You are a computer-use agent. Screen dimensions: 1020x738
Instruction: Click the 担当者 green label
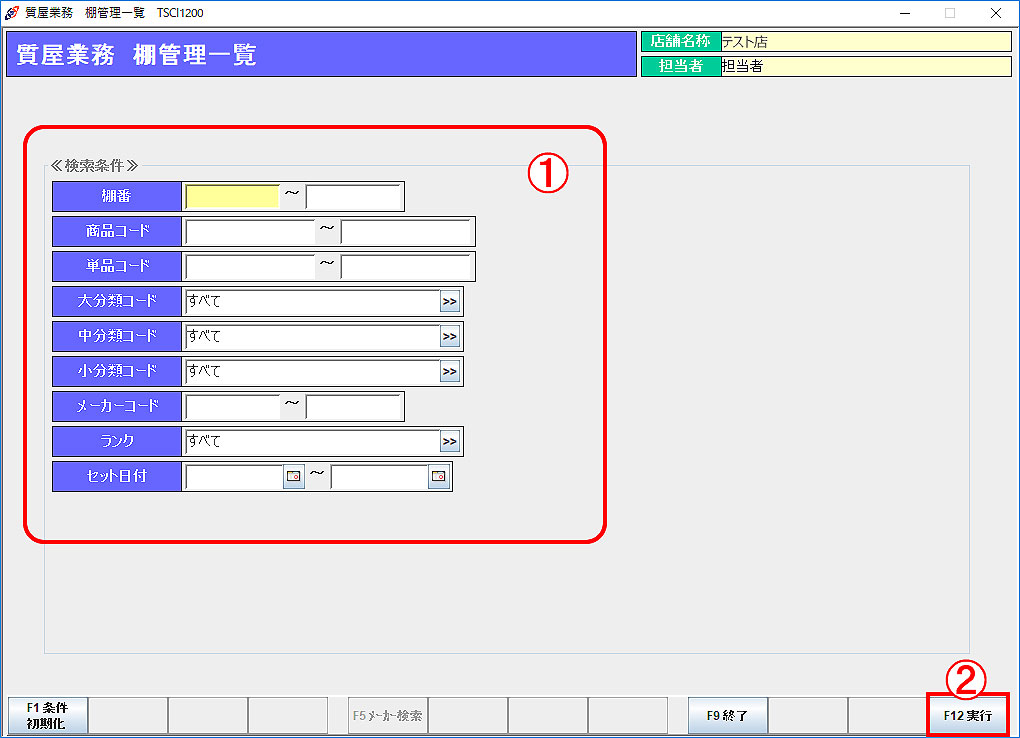681,66
